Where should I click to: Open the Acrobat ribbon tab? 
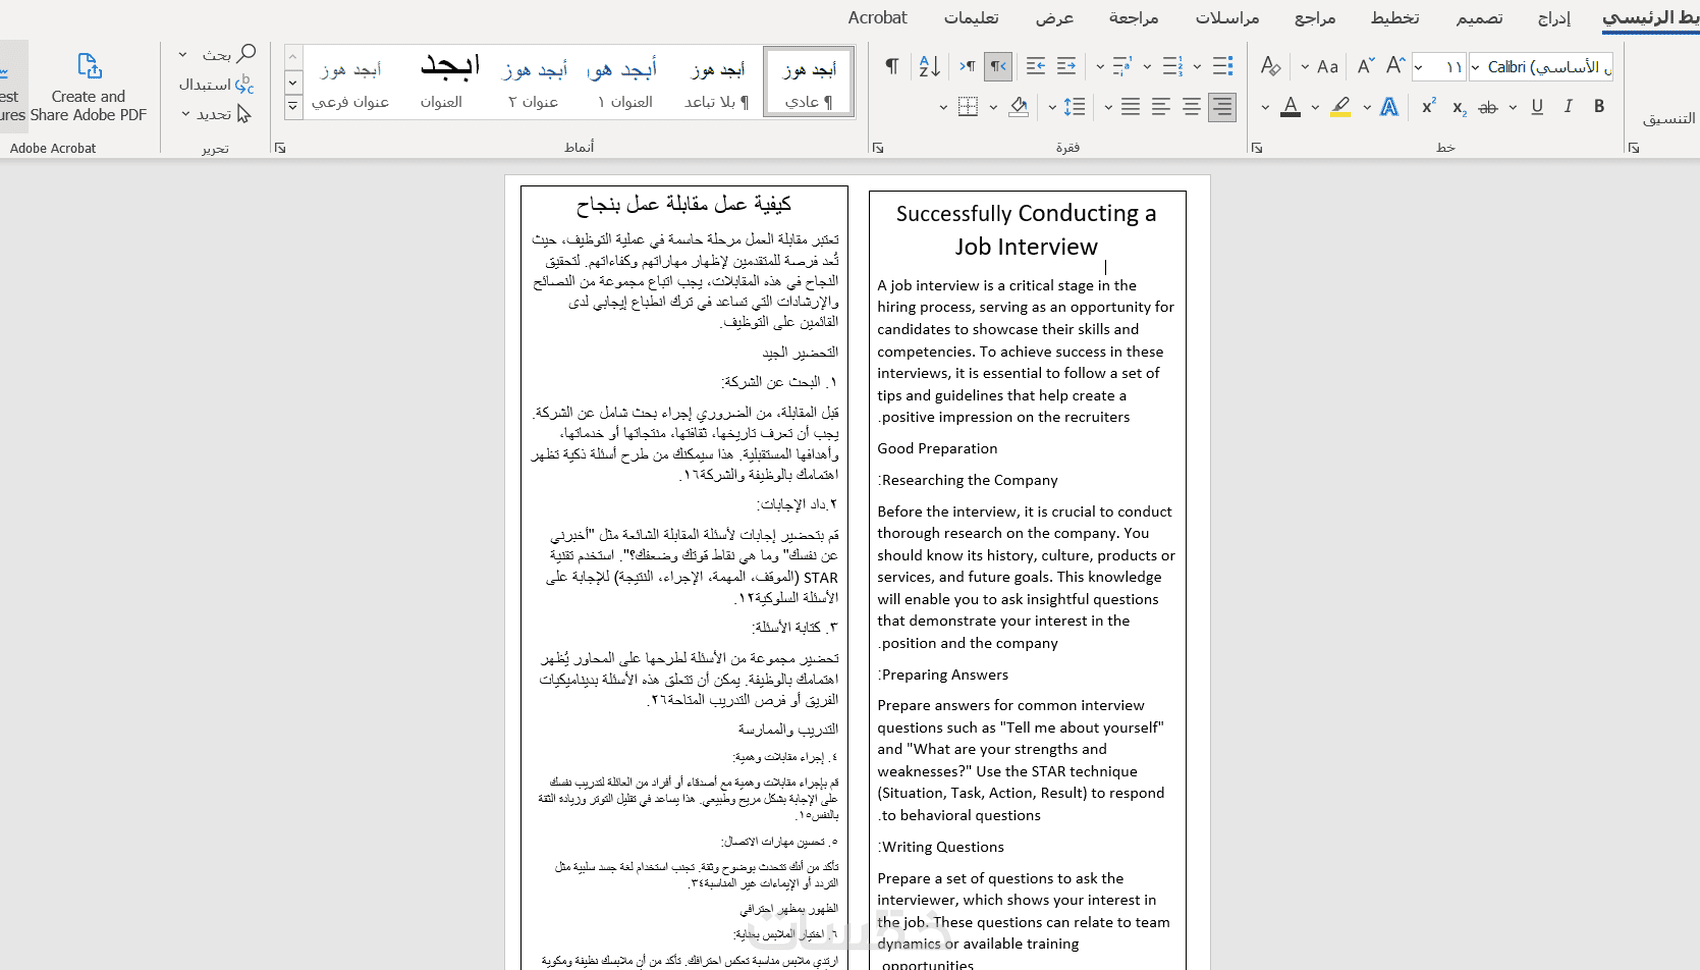pyautogui.click(x=877, y=17)
